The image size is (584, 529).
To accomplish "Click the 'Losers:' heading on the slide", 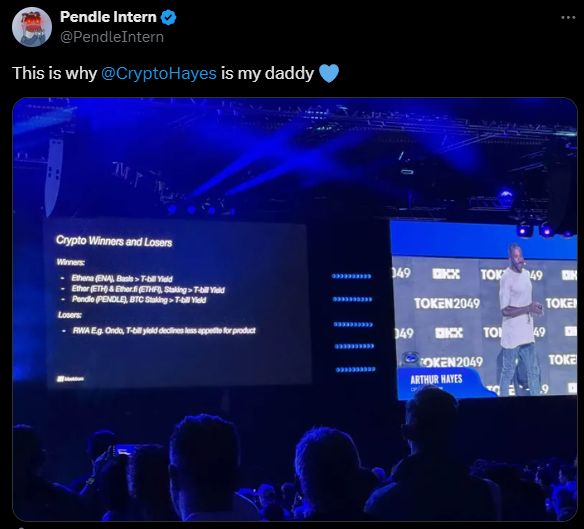I will pyautogui.click(x=70, y=315).
